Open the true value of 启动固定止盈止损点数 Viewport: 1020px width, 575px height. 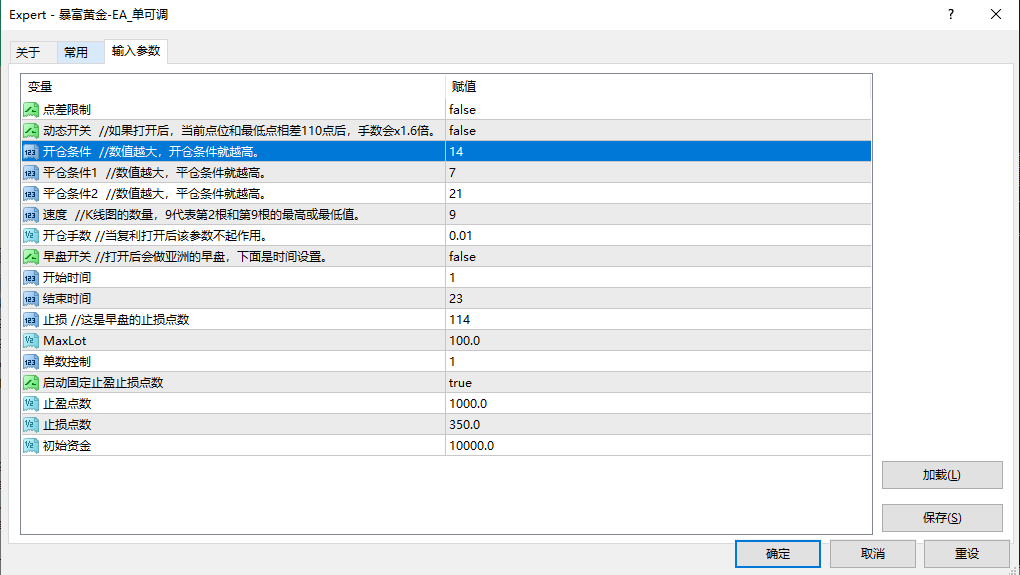pyautogui.click(x=460, y=383)
